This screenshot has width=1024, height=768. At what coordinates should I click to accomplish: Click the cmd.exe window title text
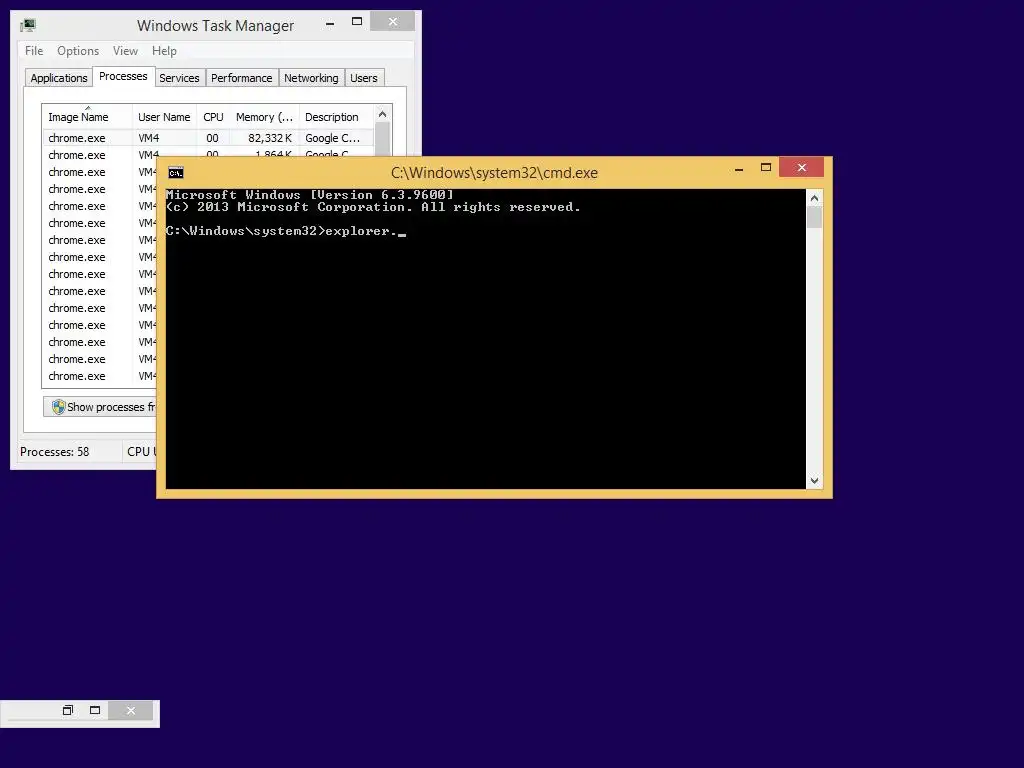(x=494, y=173)
